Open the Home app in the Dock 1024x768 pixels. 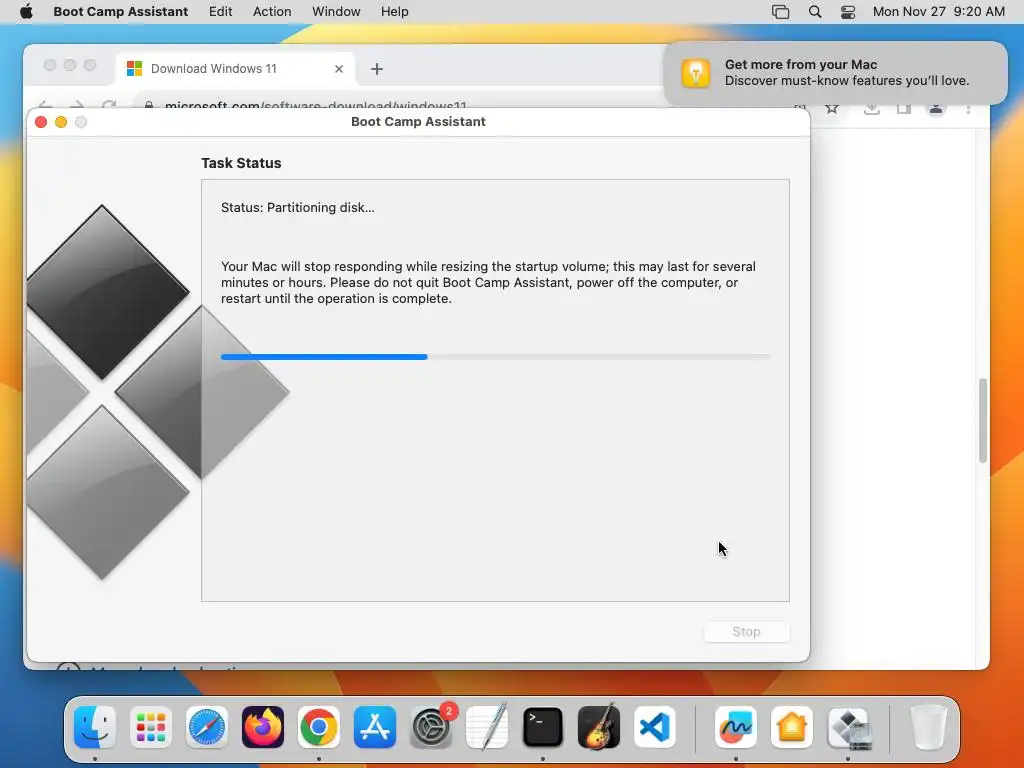point(792,727)
